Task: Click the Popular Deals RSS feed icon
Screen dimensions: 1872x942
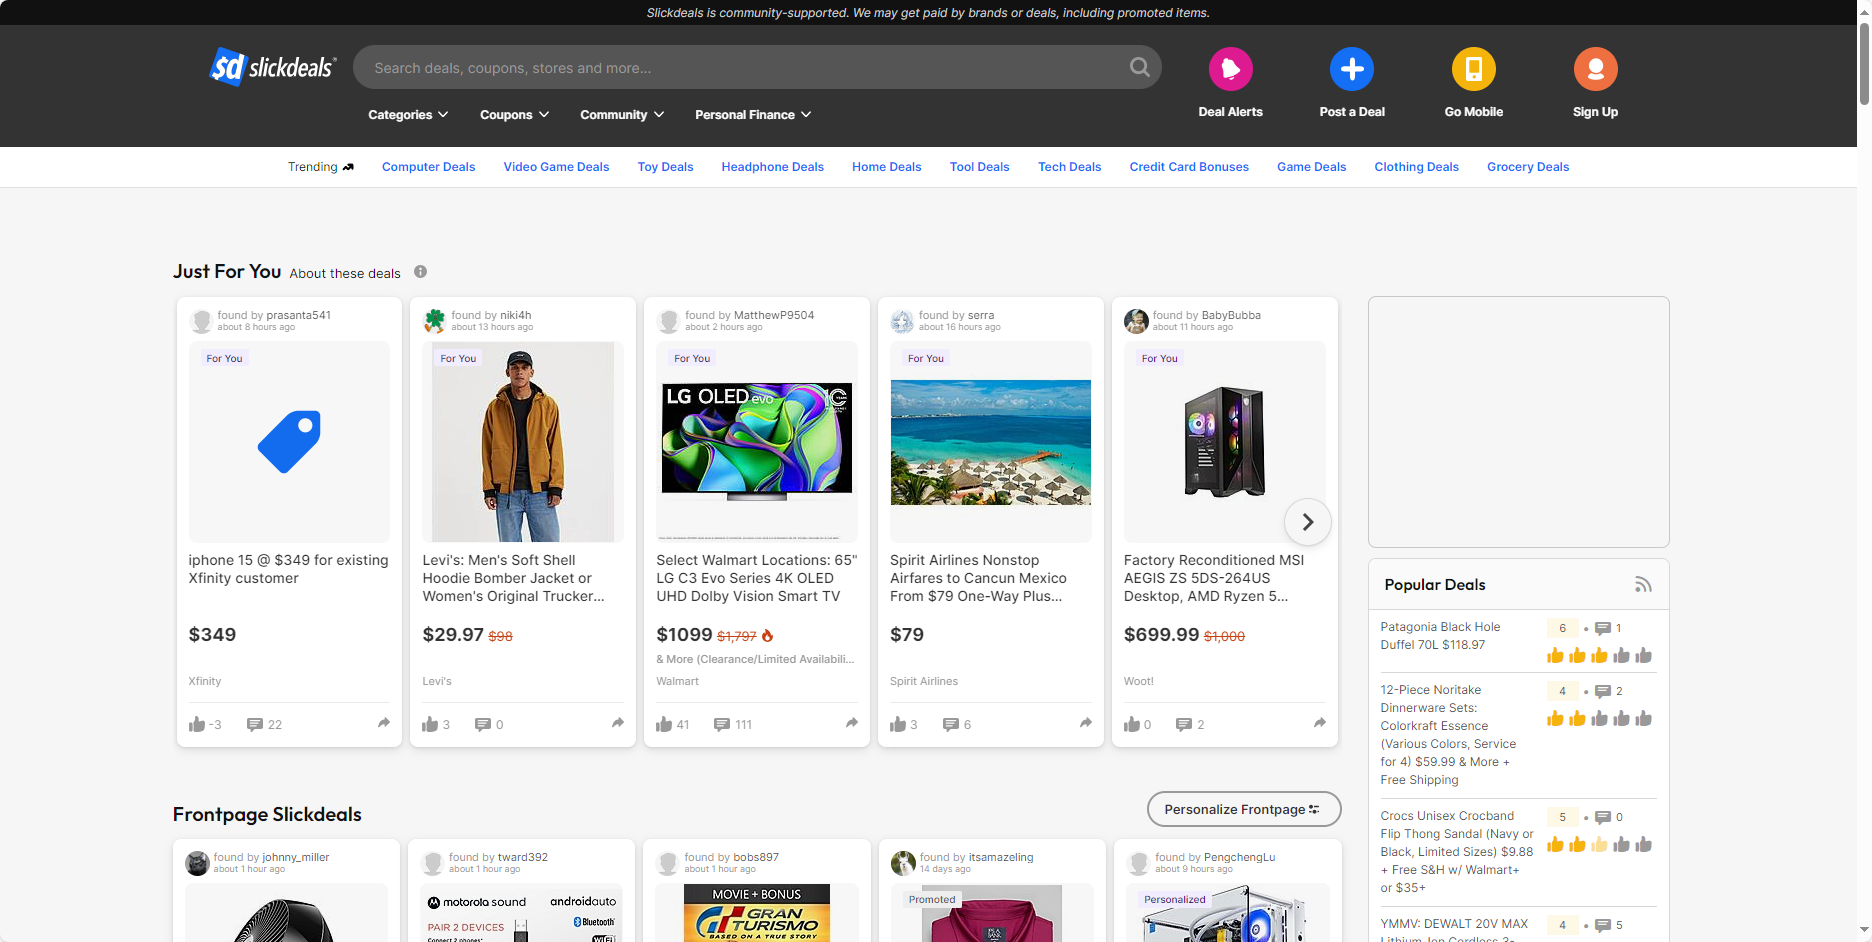Action: click(1643, 585)
